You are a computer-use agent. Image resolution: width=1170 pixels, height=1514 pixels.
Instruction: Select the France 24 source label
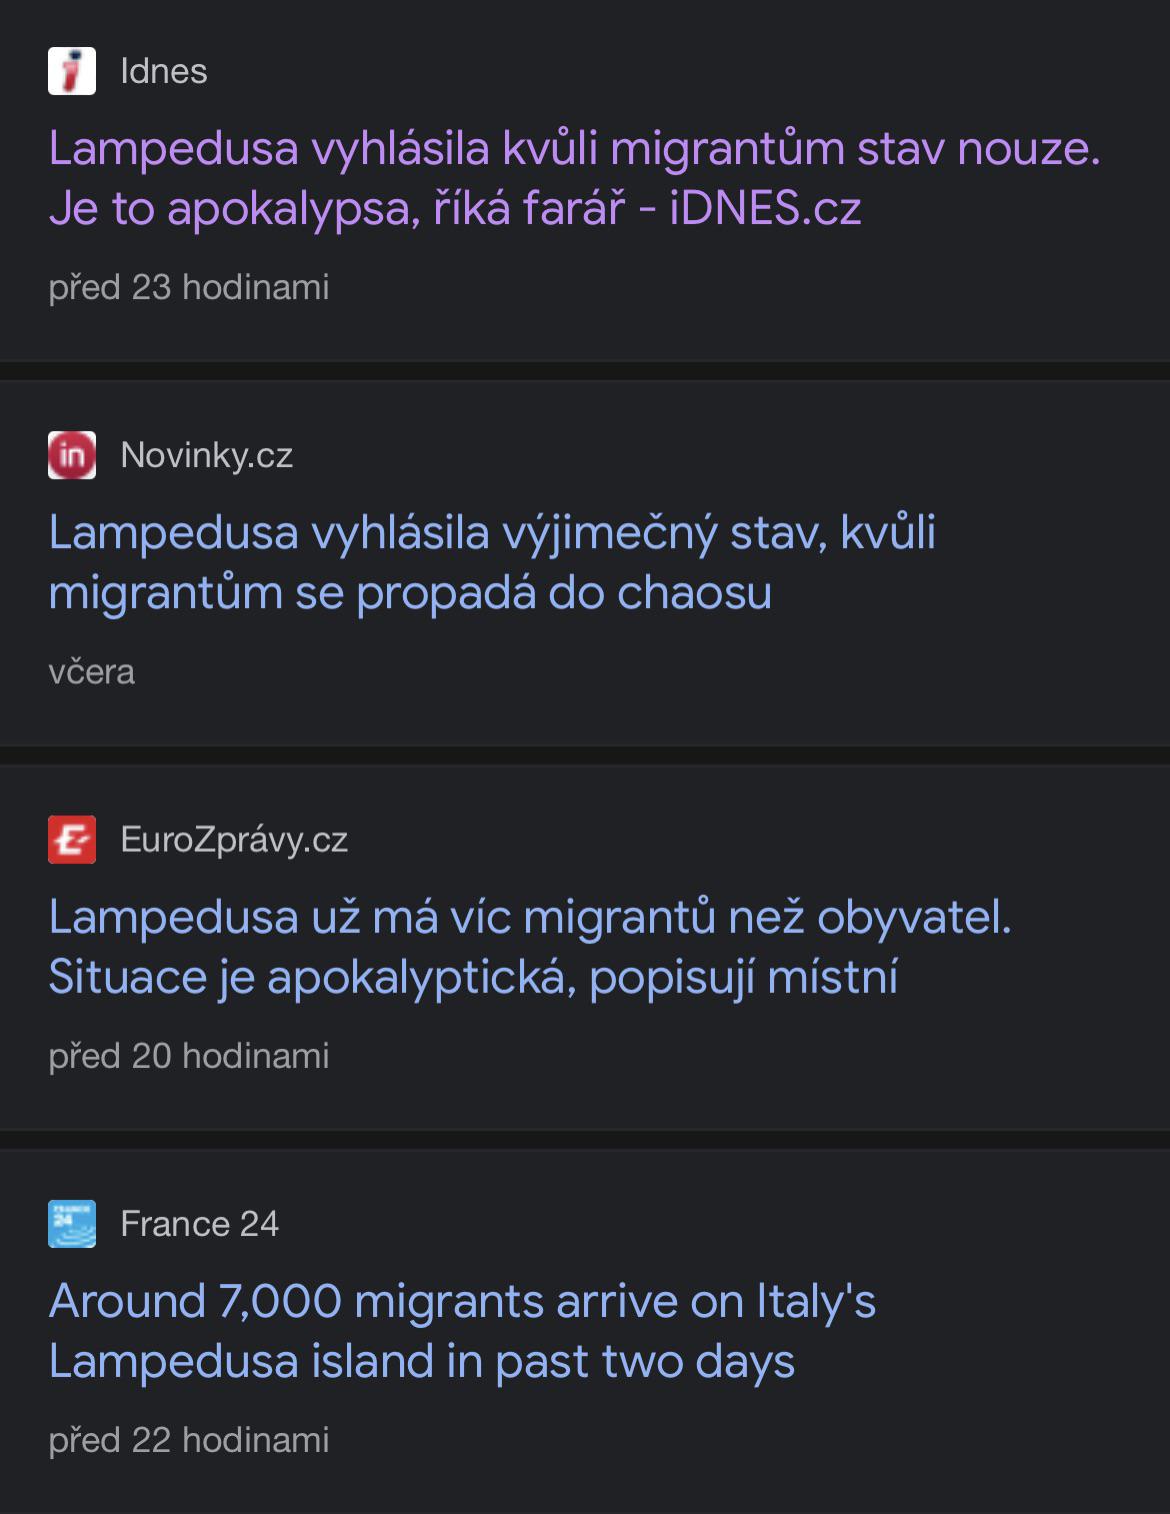199,1223
